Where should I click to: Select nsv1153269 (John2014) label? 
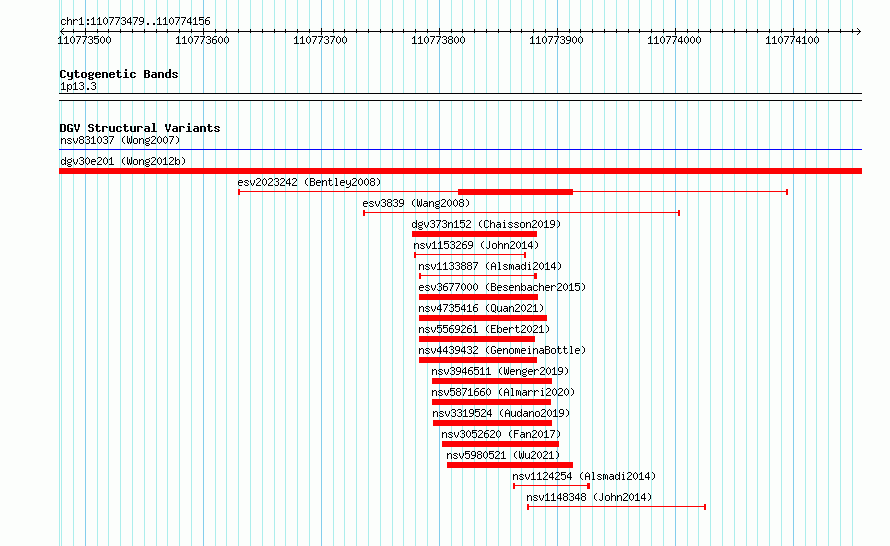pos(476,245)
